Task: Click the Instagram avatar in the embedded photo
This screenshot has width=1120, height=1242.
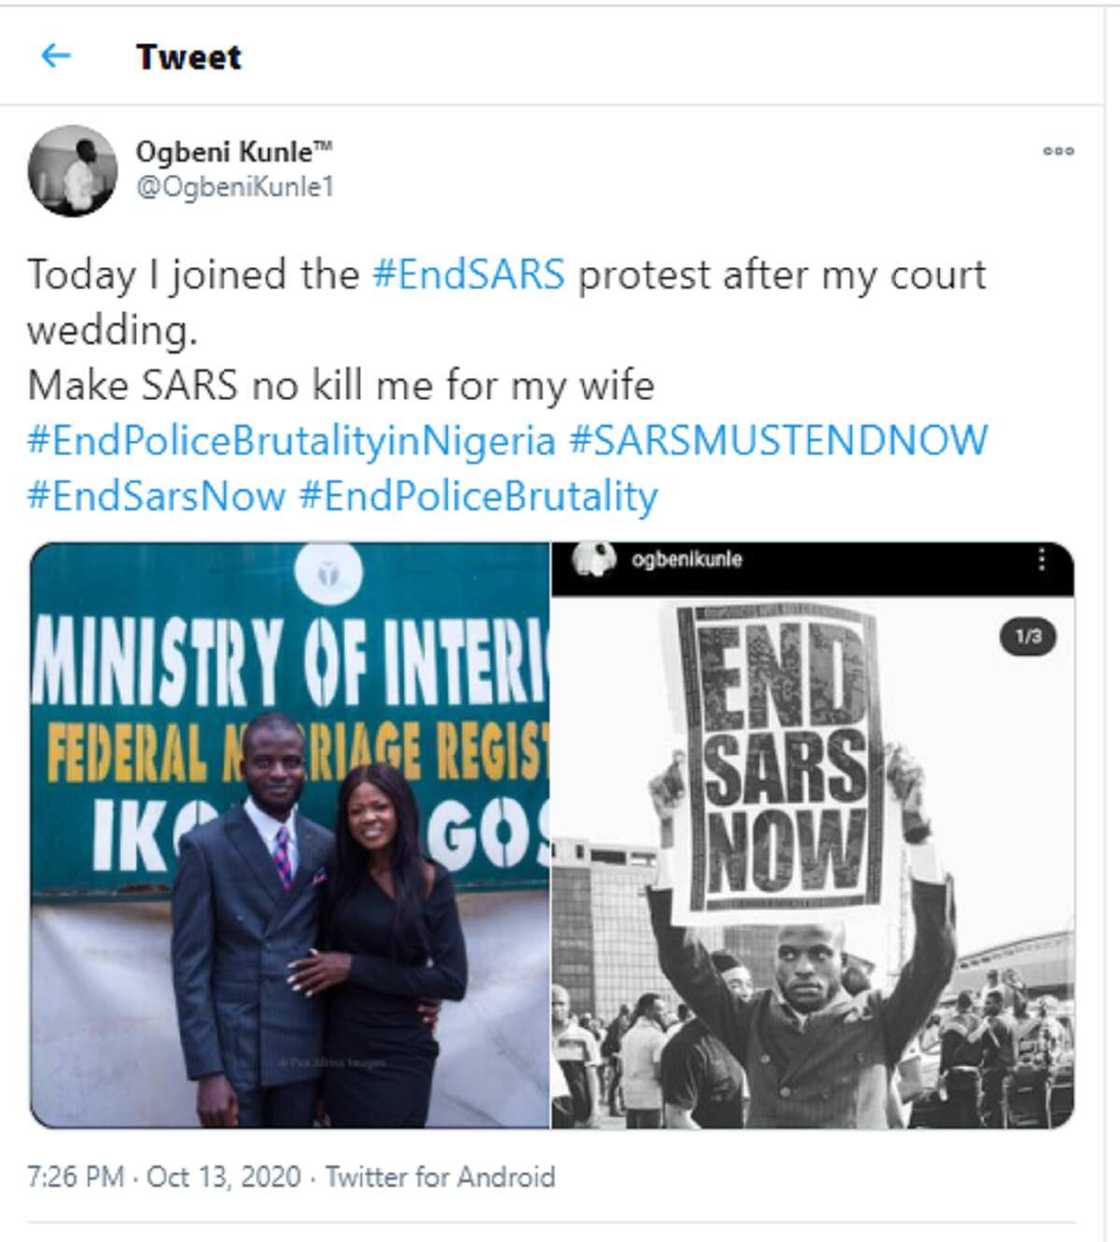Action: tap(594, 560)
